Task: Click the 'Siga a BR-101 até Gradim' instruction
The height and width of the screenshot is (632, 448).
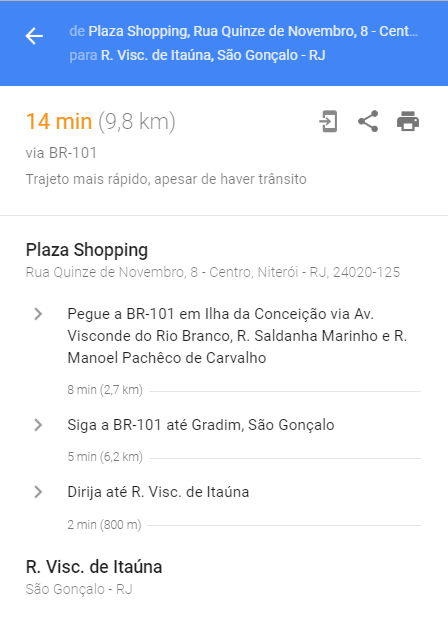Action: (201, 425)
